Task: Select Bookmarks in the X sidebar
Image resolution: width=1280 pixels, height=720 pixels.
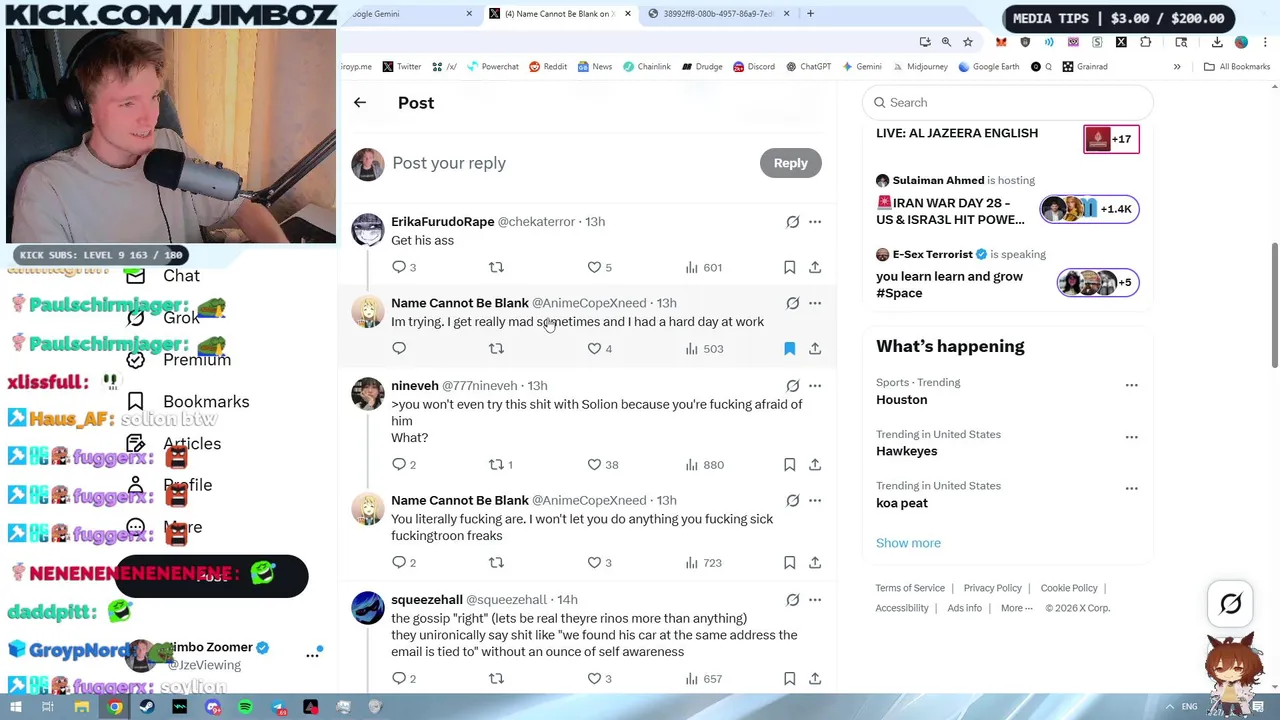Action: (190, 401)
